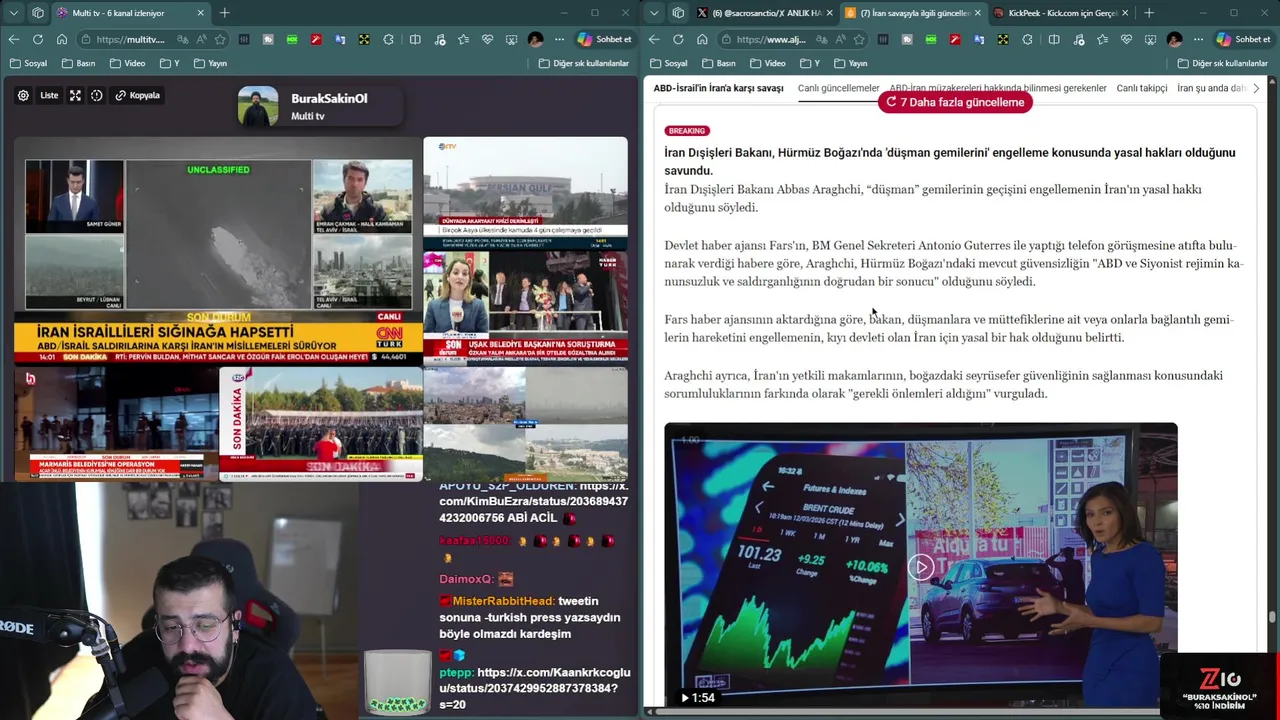
Task: Open Extensions puzzle icon in left browser
Action: point(388,39)
